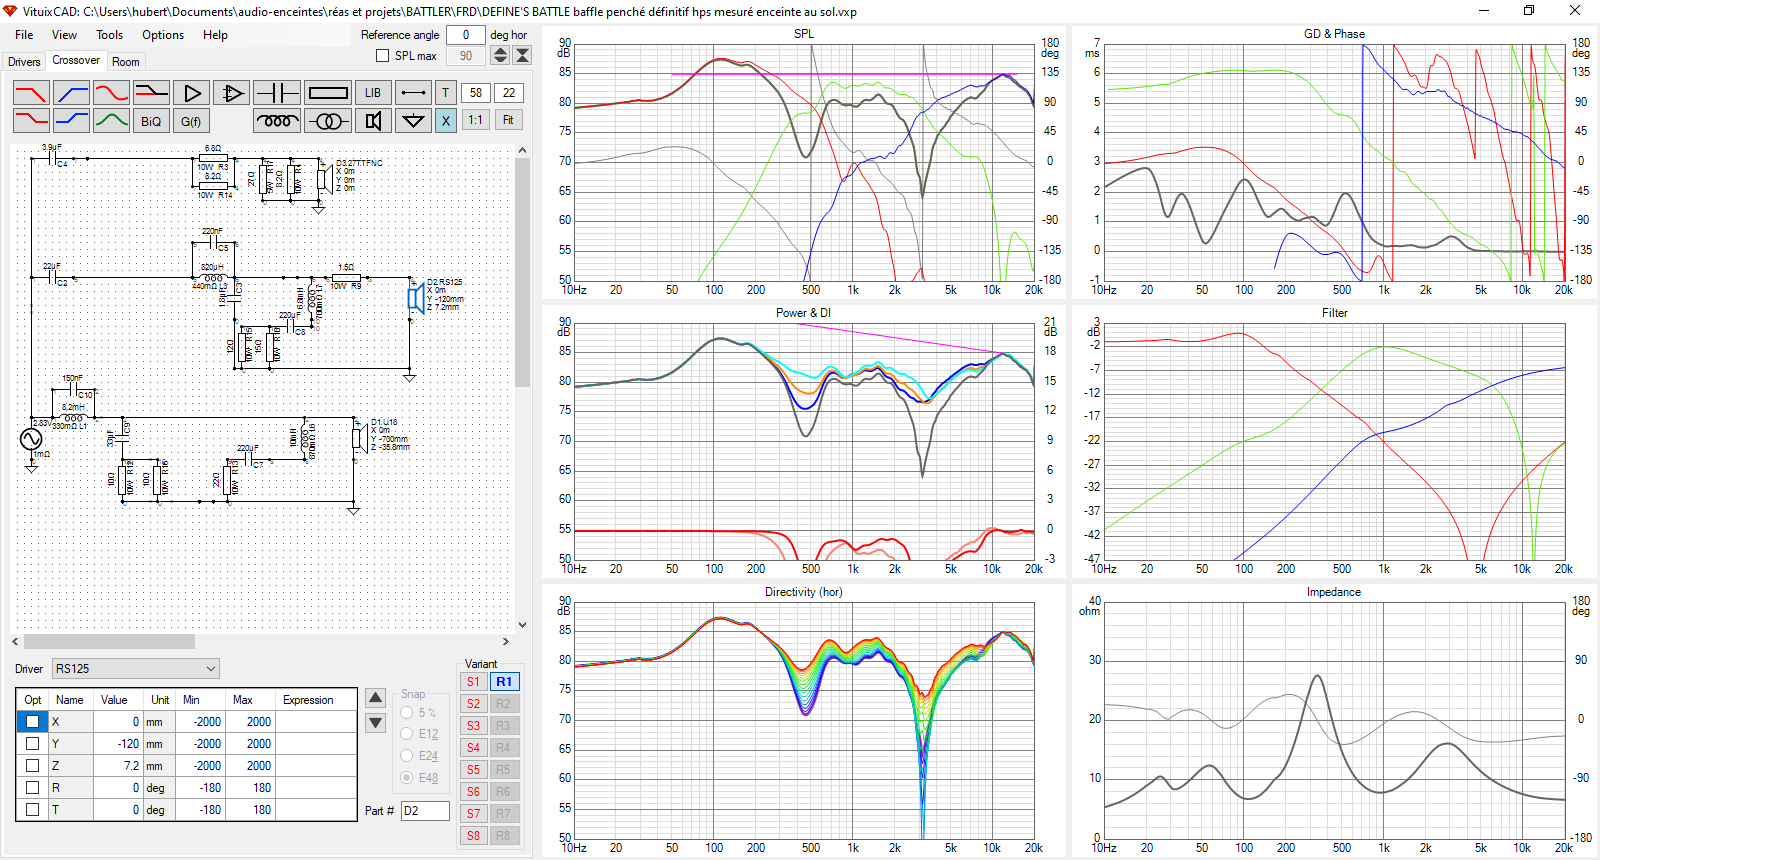Add a loudspeaker driver component
Screen dimensions: 1770x860
coord(373,121)
